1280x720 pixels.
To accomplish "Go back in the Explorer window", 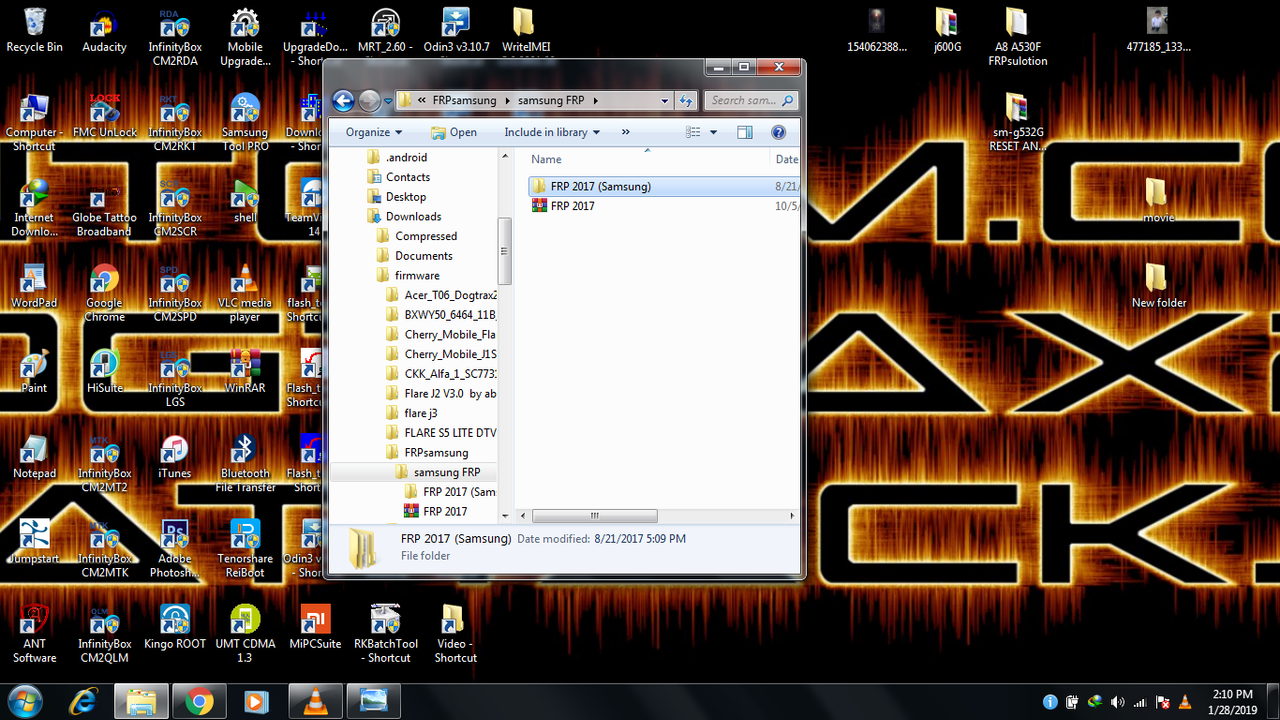I will tap(343, 101).
